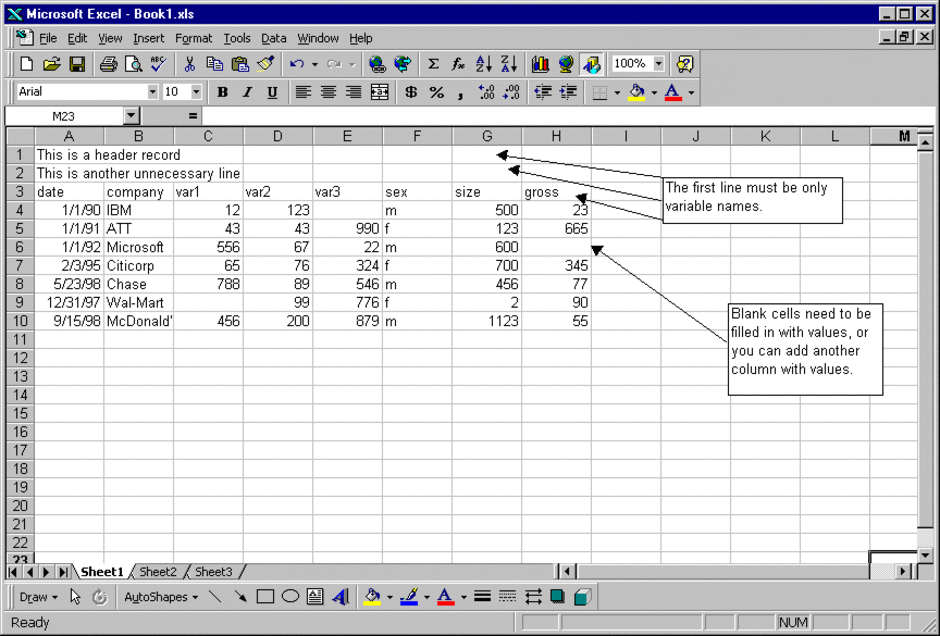The height and width of the screenshot is (636, 940).
Task: Click the Paste clipboard icon
Action: (x=240, y=64)
